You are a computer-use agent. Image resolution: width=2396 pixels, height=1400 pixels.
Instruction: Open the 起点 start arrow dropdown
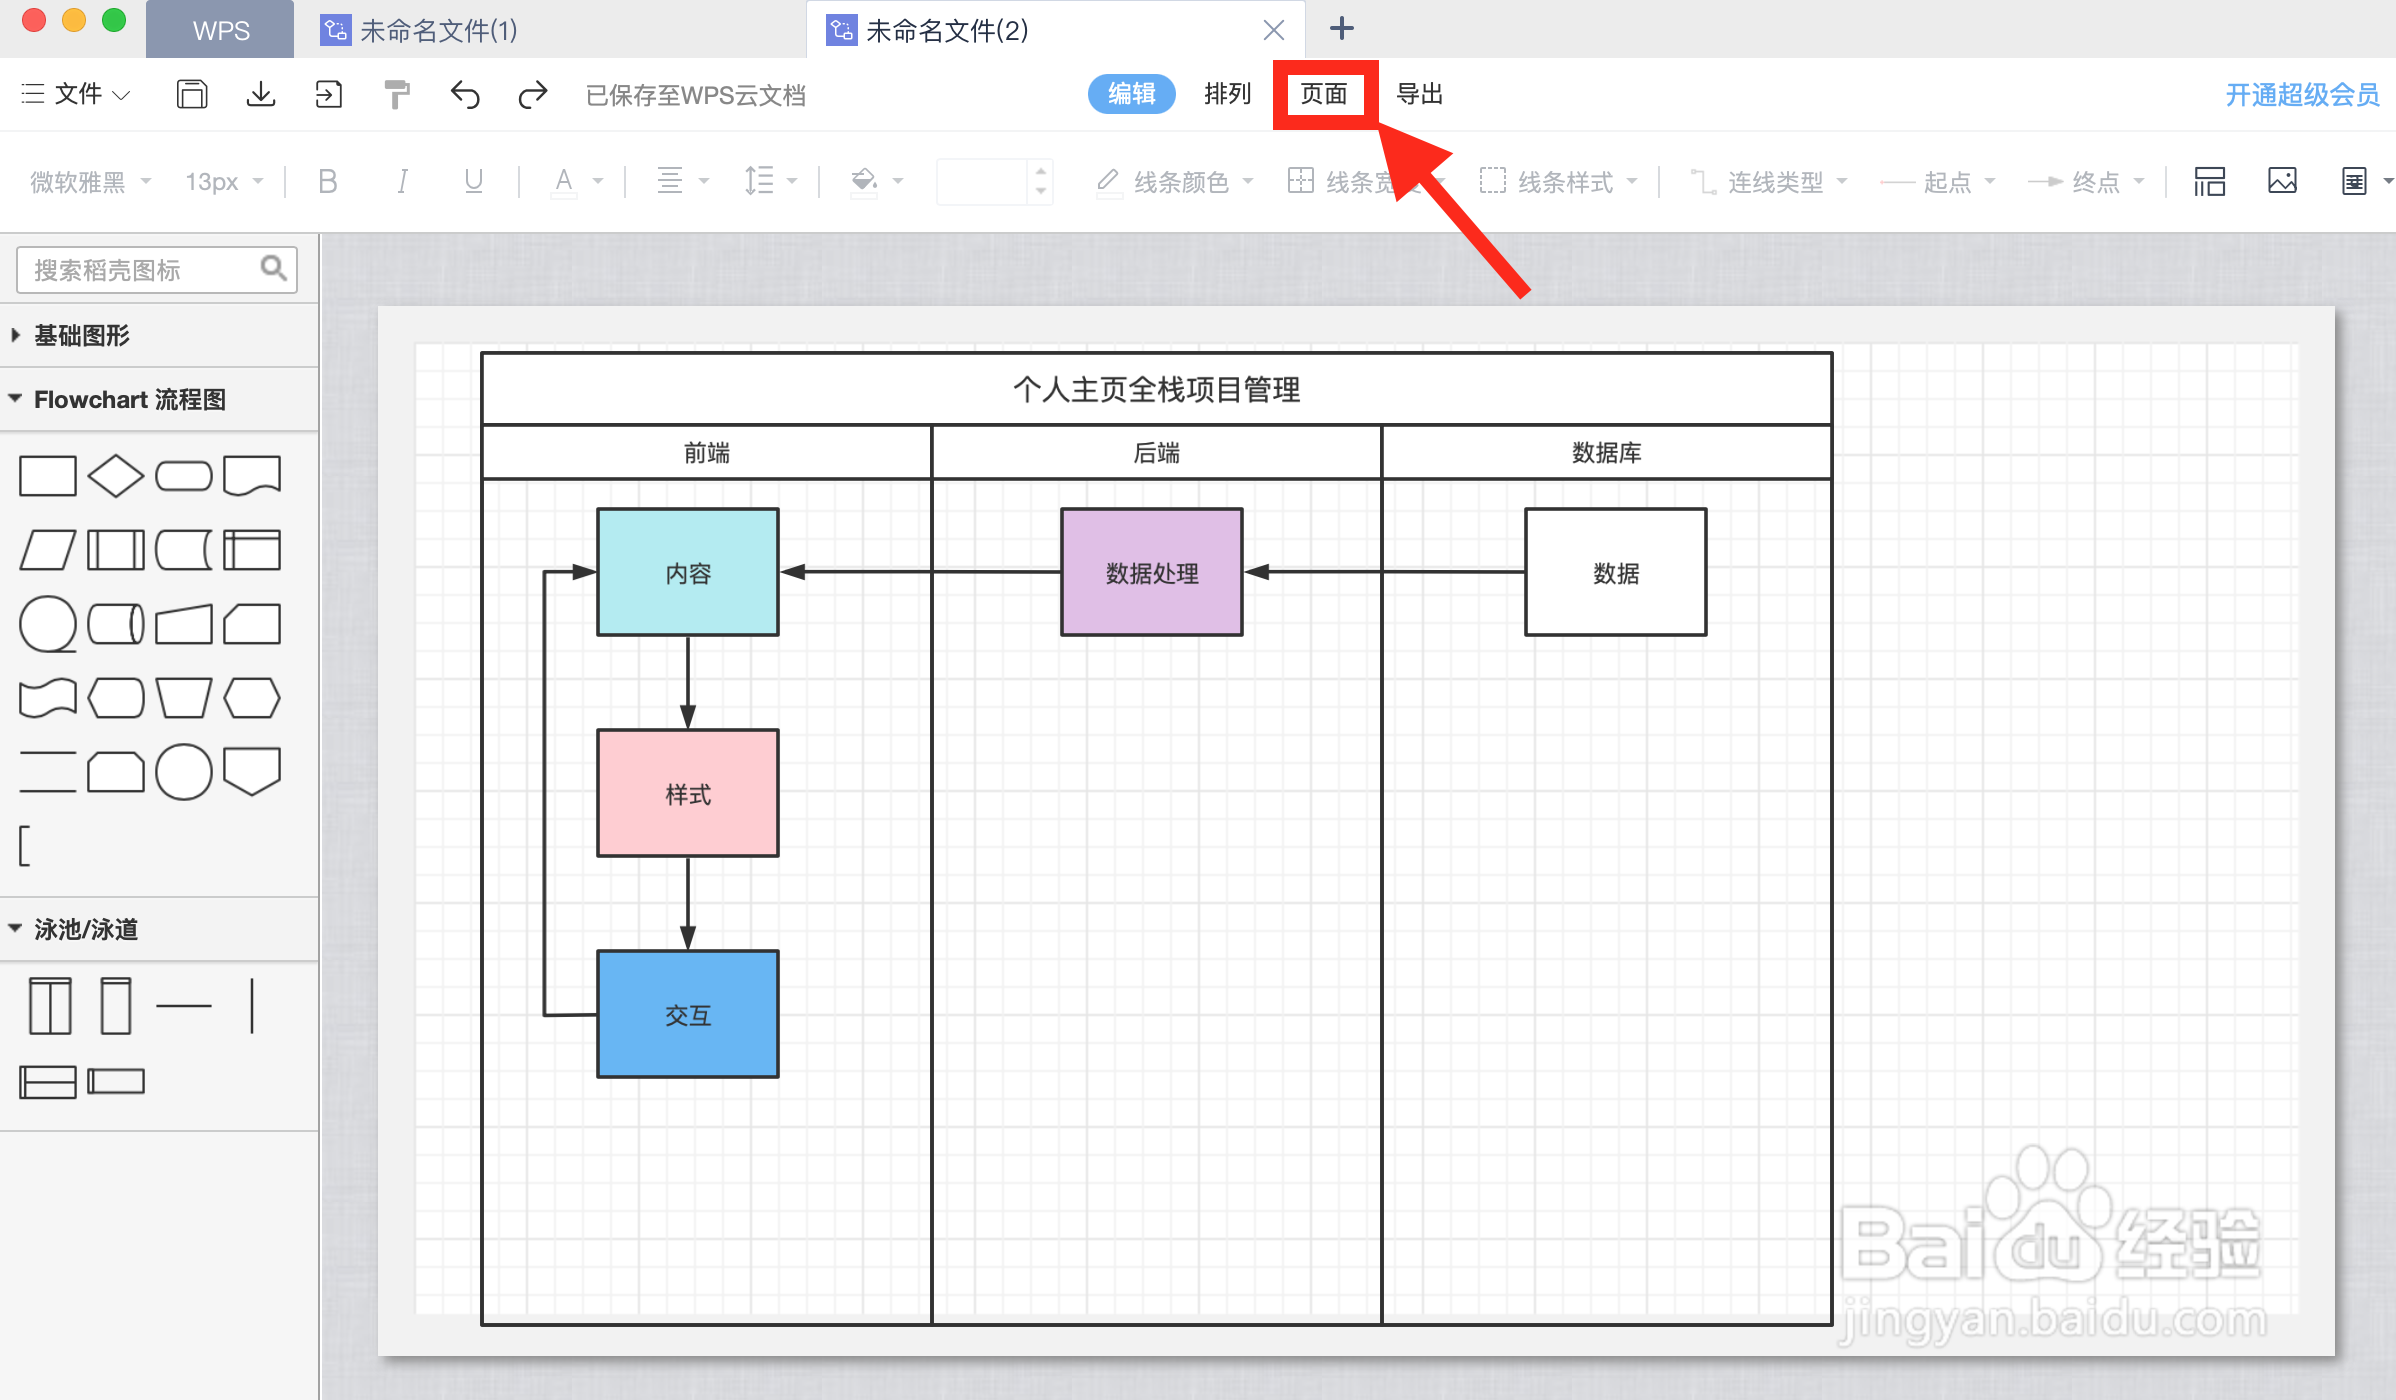(x=1938, y=181)
